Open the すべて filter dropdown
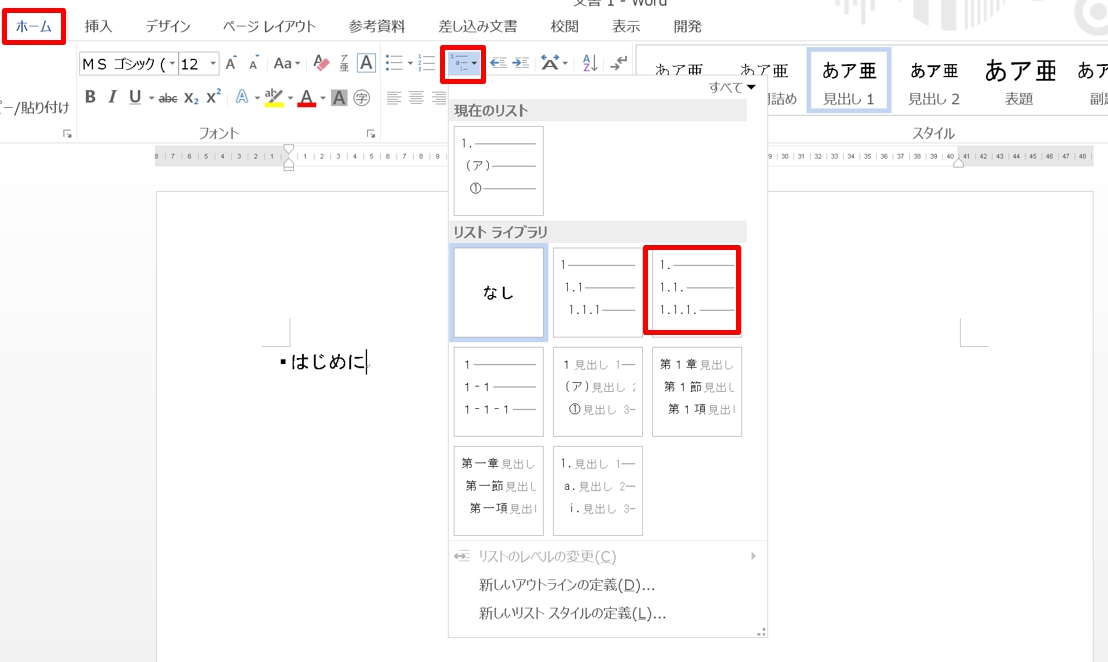The height and width of the screenshot is (662, 1108). pyautogui.click(x=733, y=87)
